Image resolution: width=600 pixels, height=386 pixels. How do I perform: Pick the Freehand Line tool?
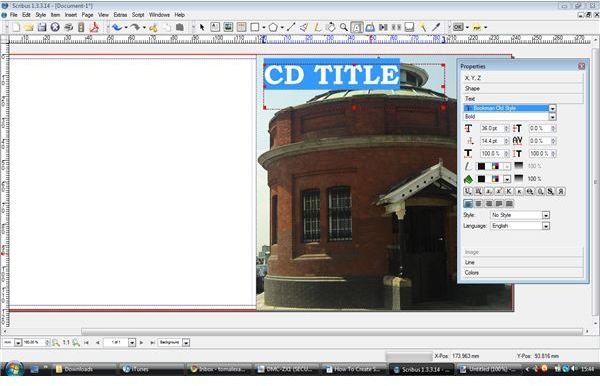click(x=317, y=27)
